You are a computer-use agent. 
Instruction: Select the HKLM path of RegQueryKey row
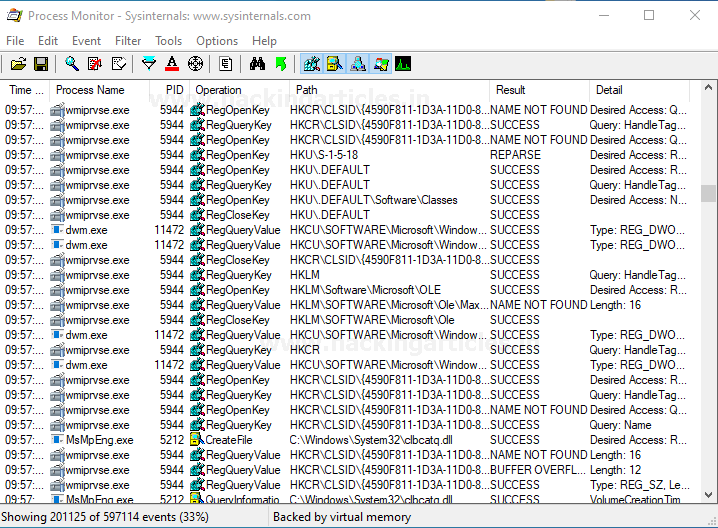pyautogui.click(x=305, y=275)
